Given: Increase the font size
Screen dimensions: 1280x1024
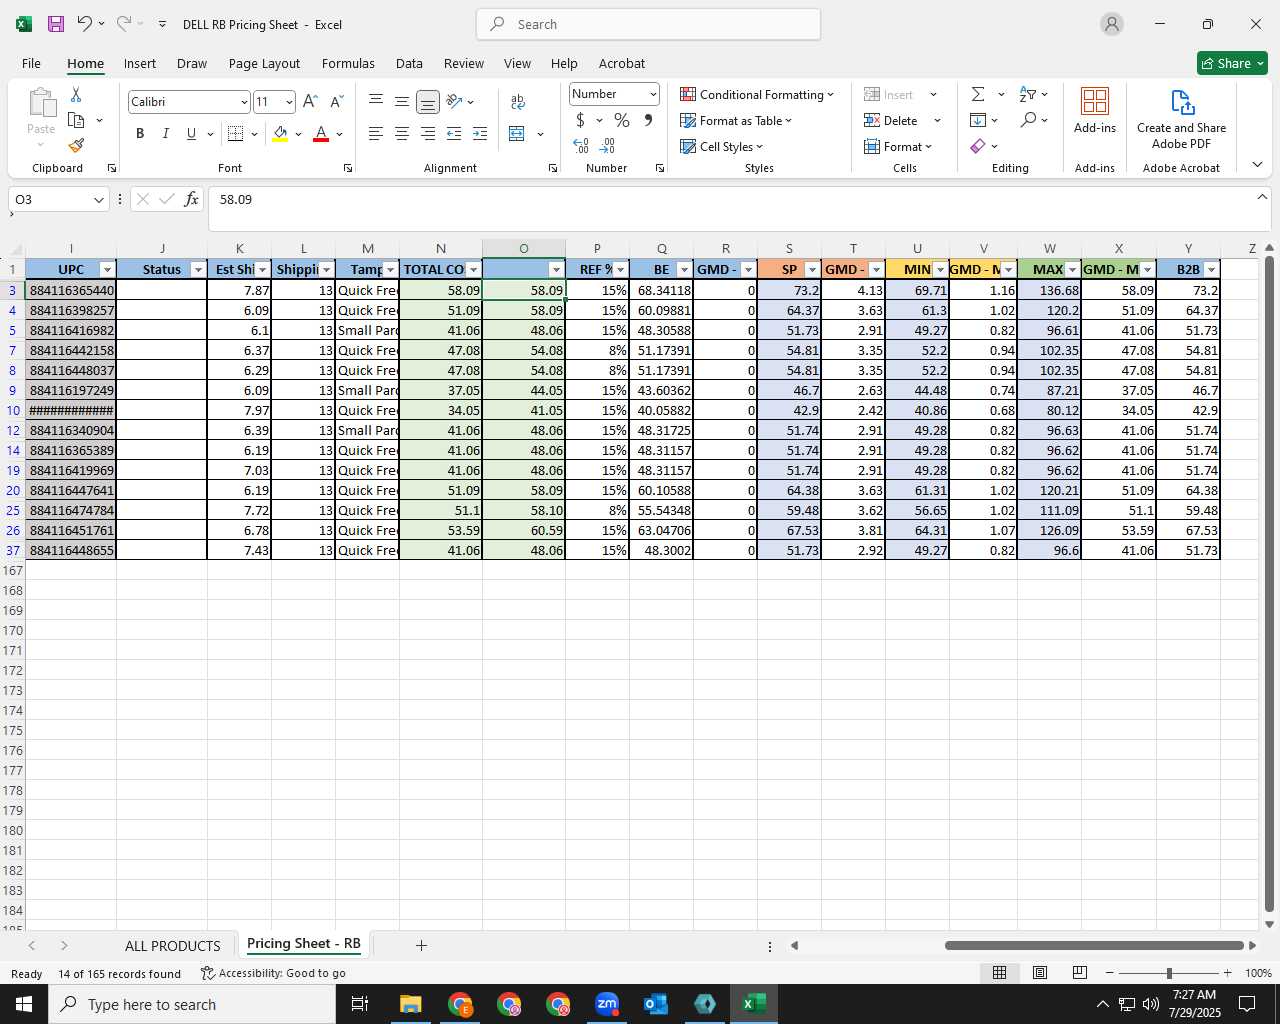Looking at the screenshot, I should click(x=310, y=102).
